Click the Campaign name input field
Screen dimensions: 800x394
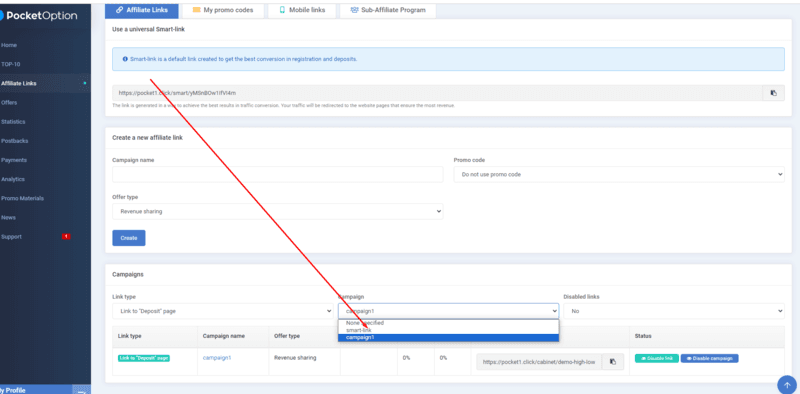(x=278, y=174)
